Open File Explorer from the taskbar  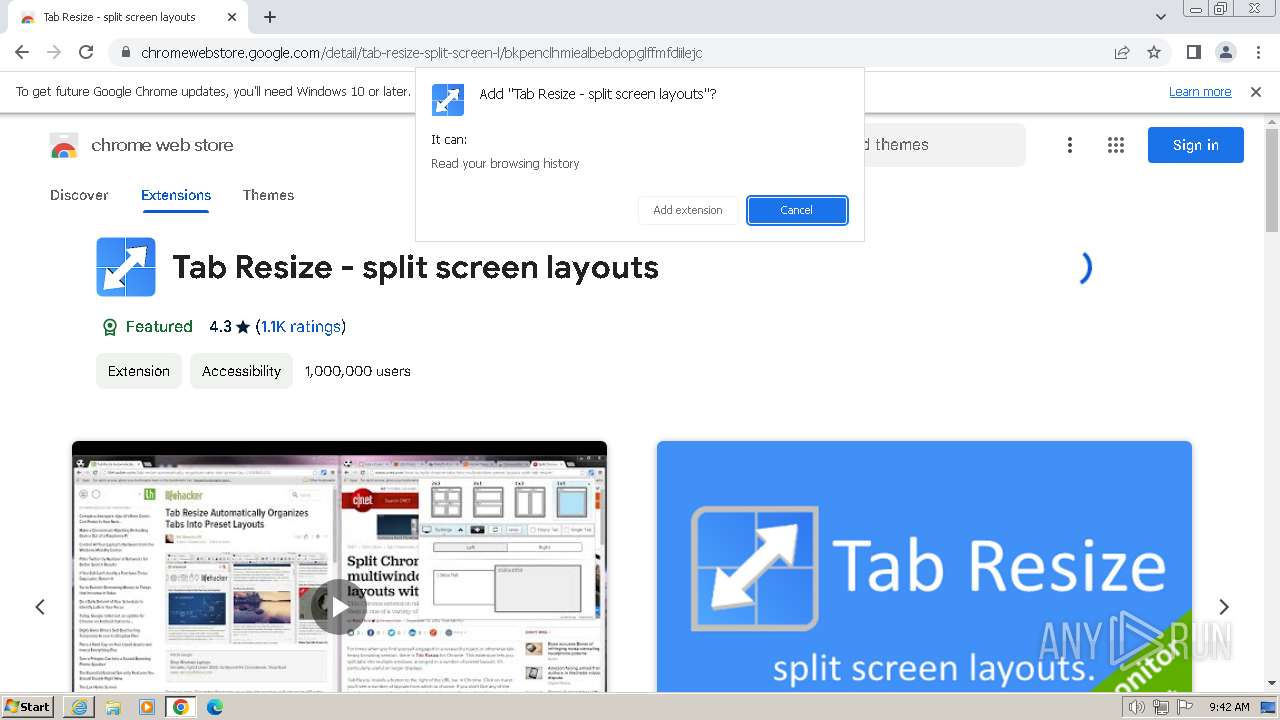pos(113,707)
